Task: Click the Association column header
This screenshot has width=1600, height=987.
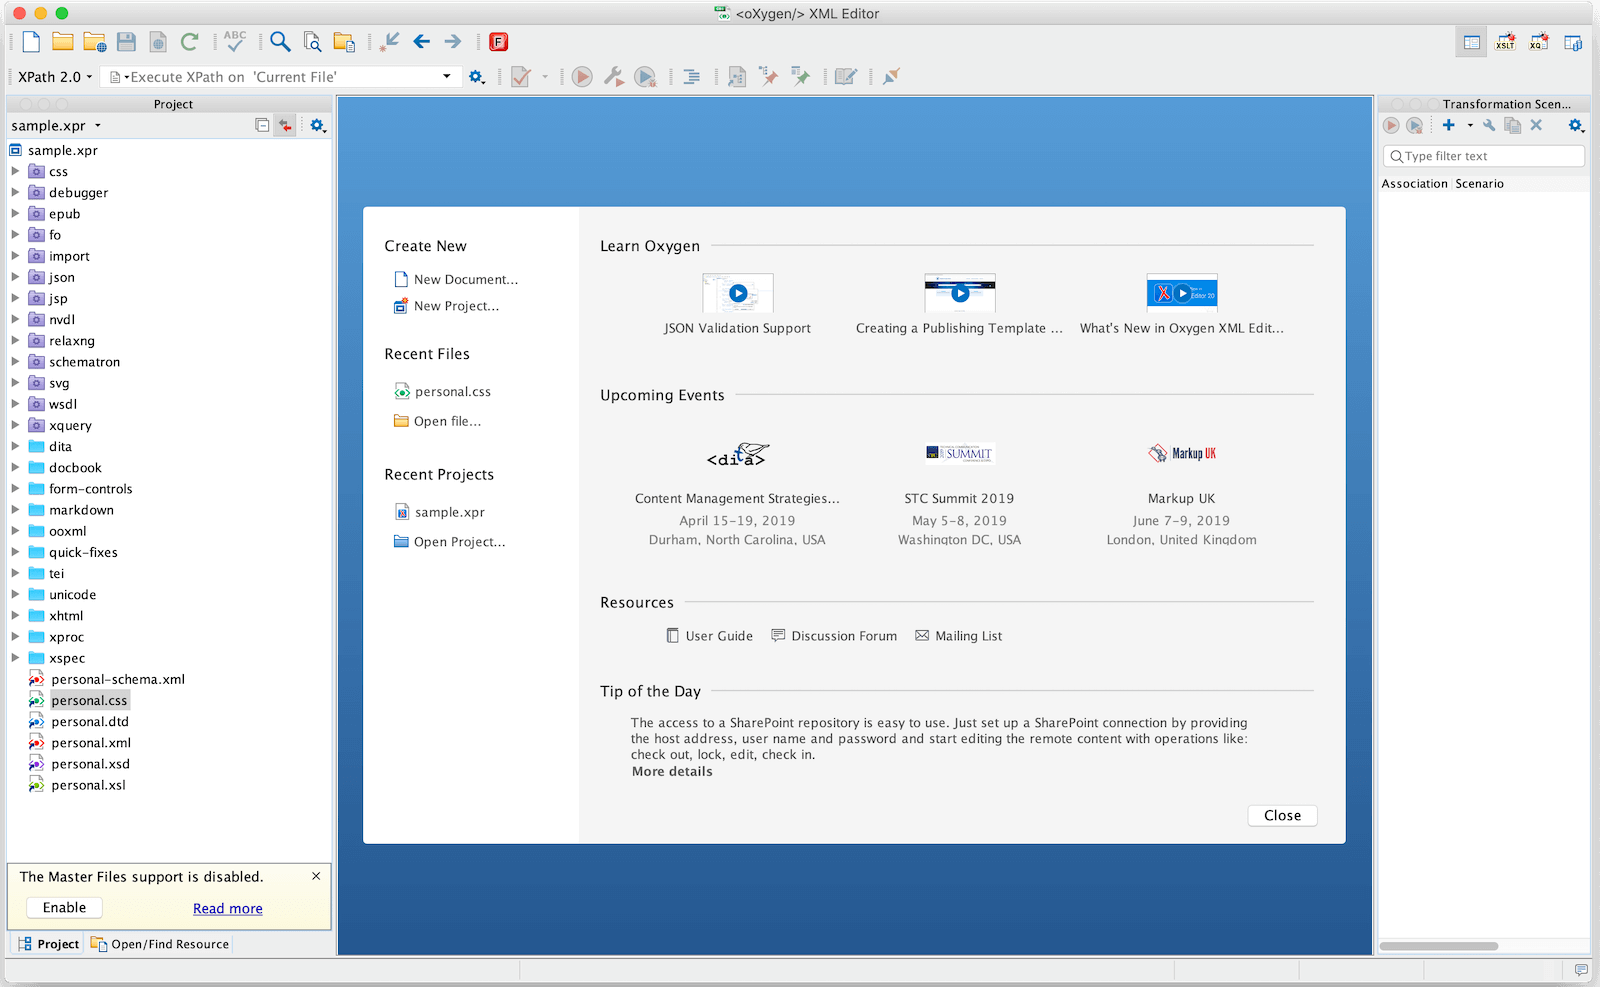Action: pyautogui.click(x=1414, y=184)
